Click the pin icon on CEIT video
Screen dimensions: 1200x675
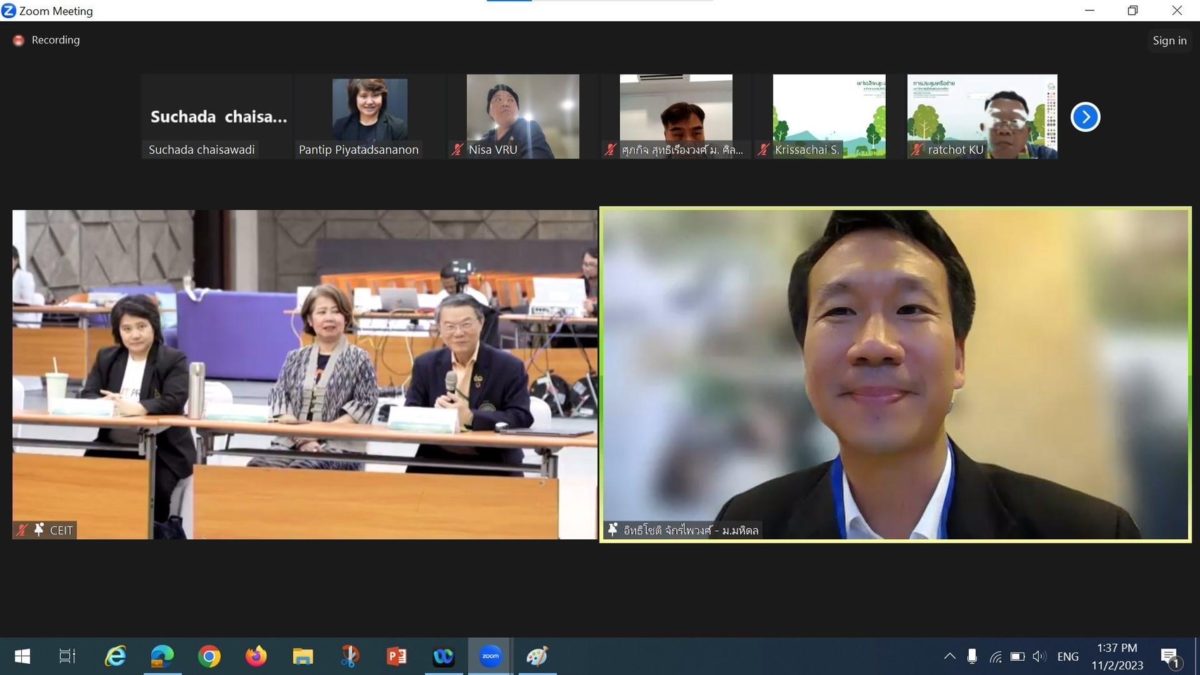(39, 530)
